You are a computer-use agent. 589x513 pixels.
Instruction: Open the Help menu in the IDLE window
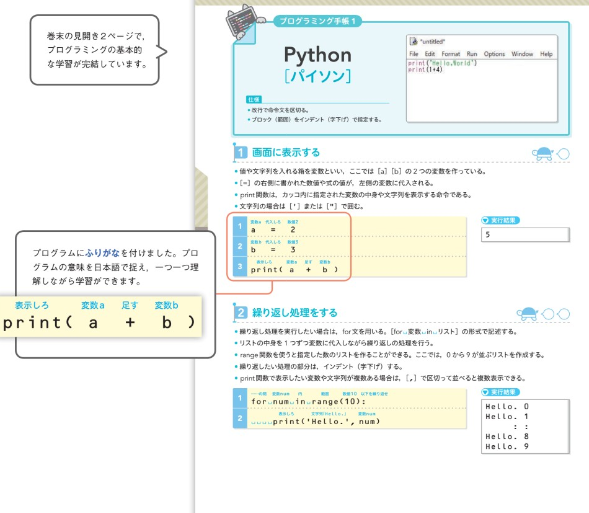(x=546, y=54)
